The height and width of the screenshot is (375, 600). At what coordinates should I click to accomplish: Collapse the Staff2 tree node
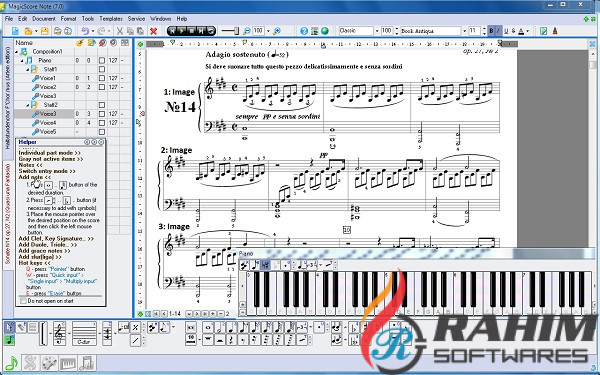pyautogui.click(x=28, y=105)
